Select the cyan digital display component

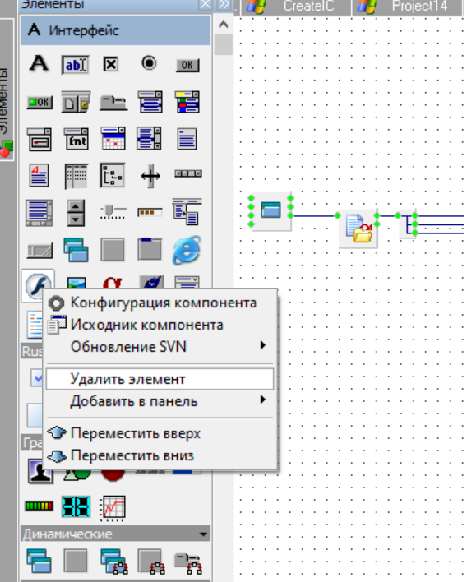pyautogui.click(x=76, y=506)
